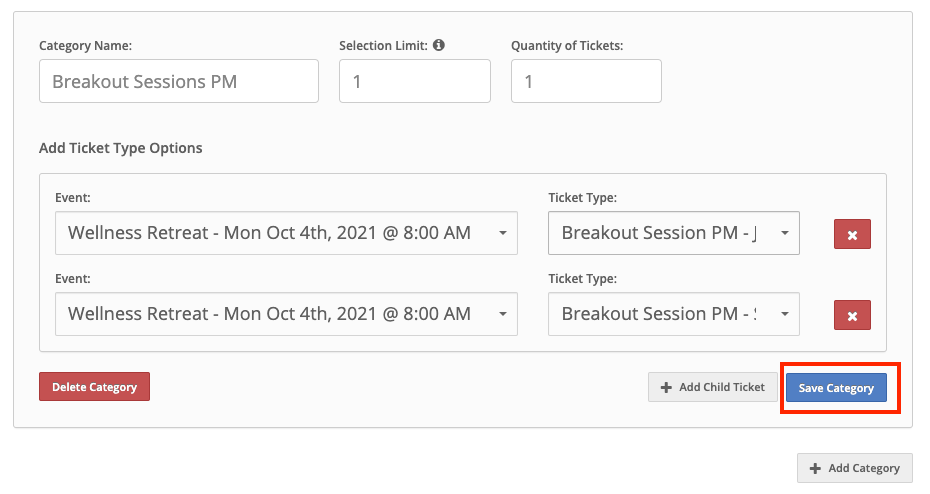
Task: Add a child ticket to this category
Action: click(712, 387)
